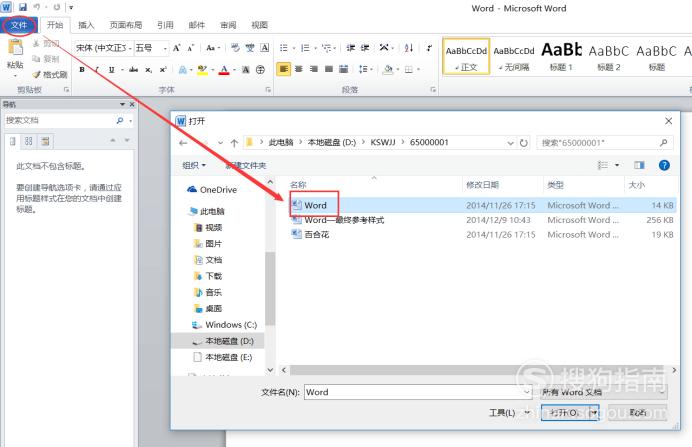Viewport: 692px width, 447px height.
Task: Toggle Subscript formatting
Action: [x=149, y=69]
